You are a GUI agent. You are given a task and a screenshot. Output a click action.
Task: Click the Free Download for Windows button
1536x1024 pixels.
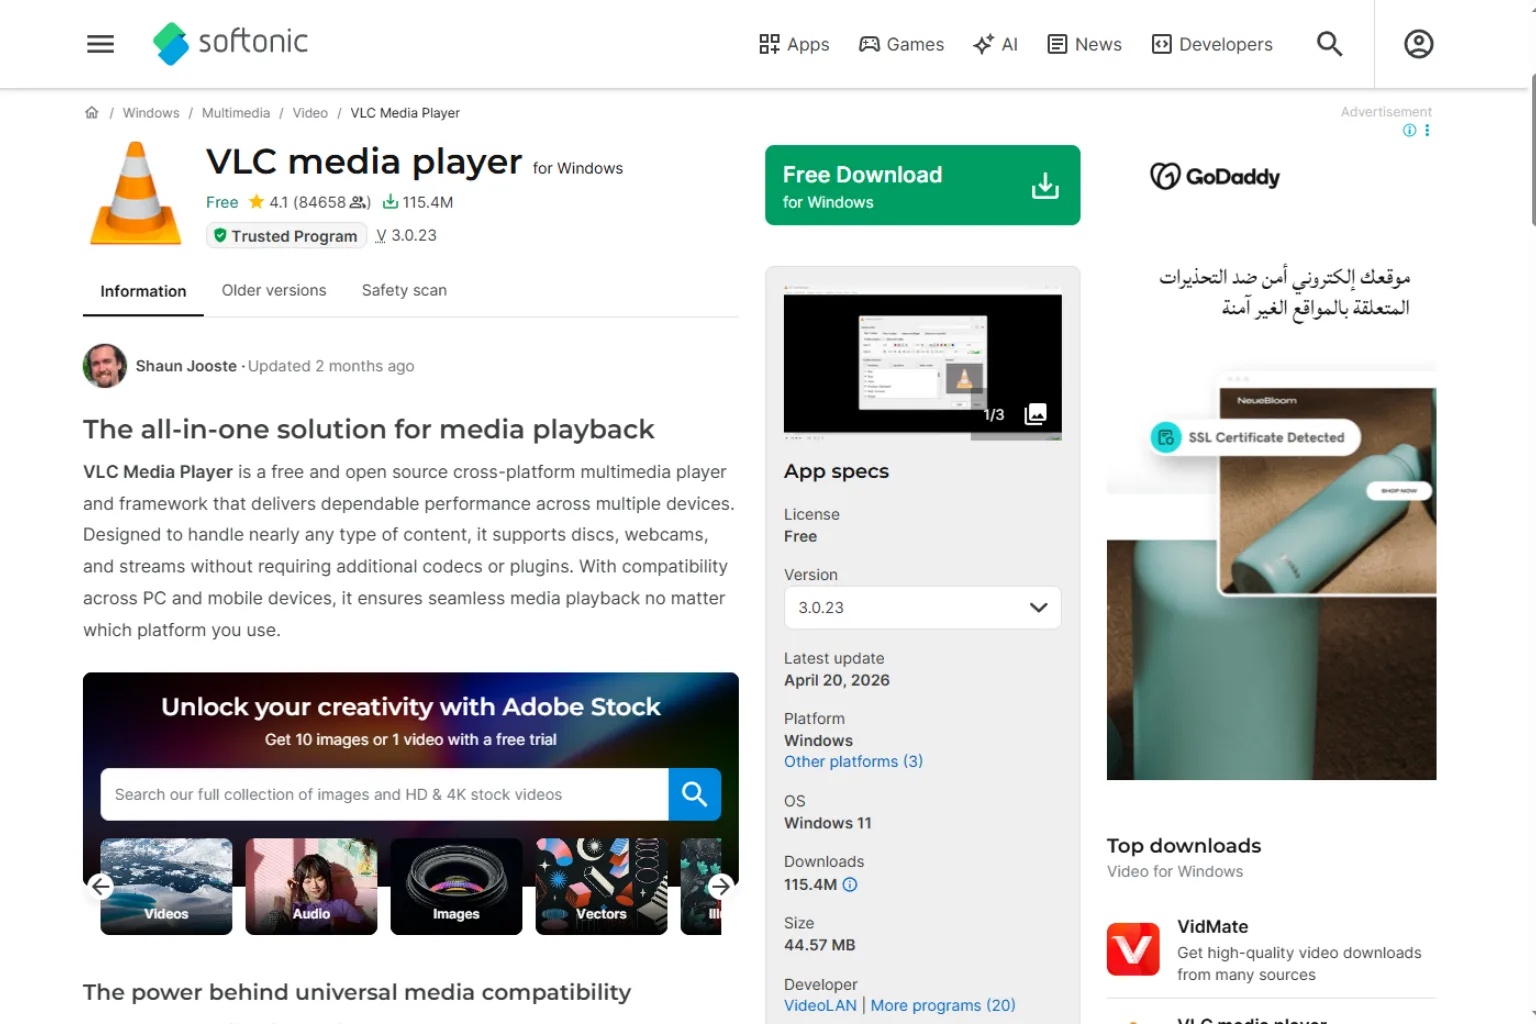[x=922, y=185]
